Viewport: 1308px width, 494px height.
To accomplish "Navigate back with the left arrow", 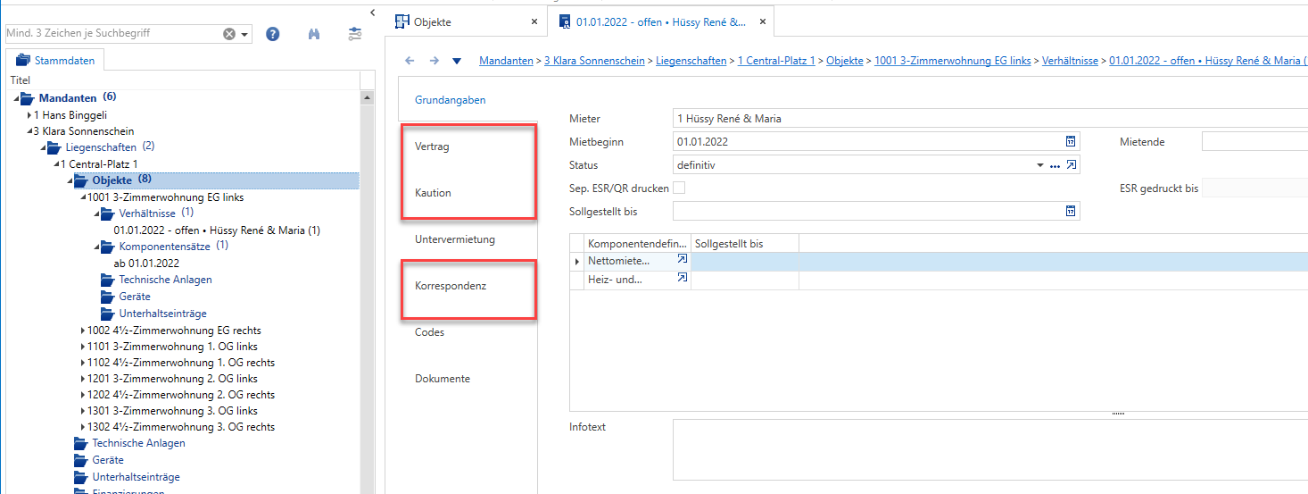I will click(x=409, y=61).
